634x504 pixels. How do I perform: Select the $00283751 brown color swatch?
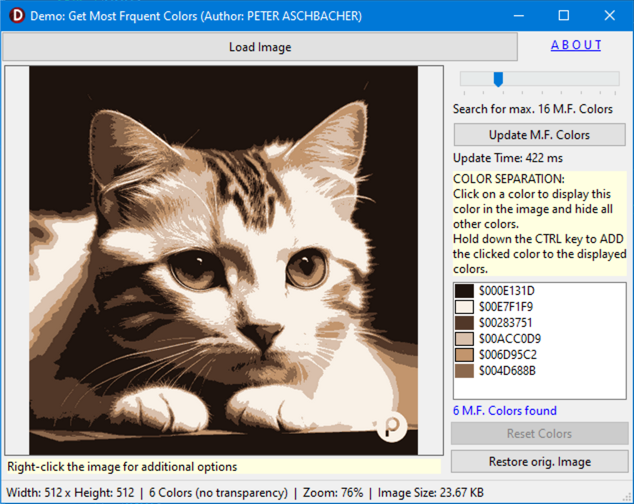(x=464, y=323)
